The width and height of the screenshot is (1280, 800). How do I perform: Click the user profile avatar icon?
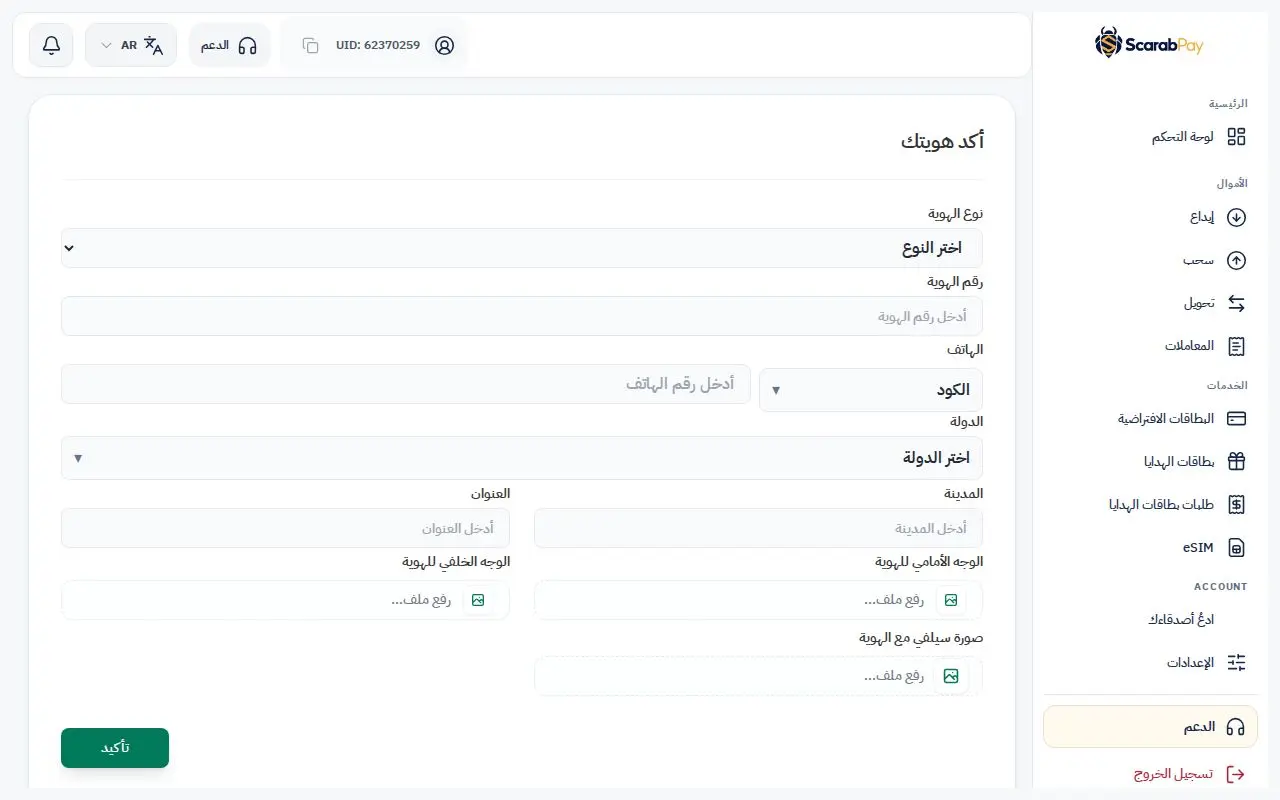(x=445, y=45)
